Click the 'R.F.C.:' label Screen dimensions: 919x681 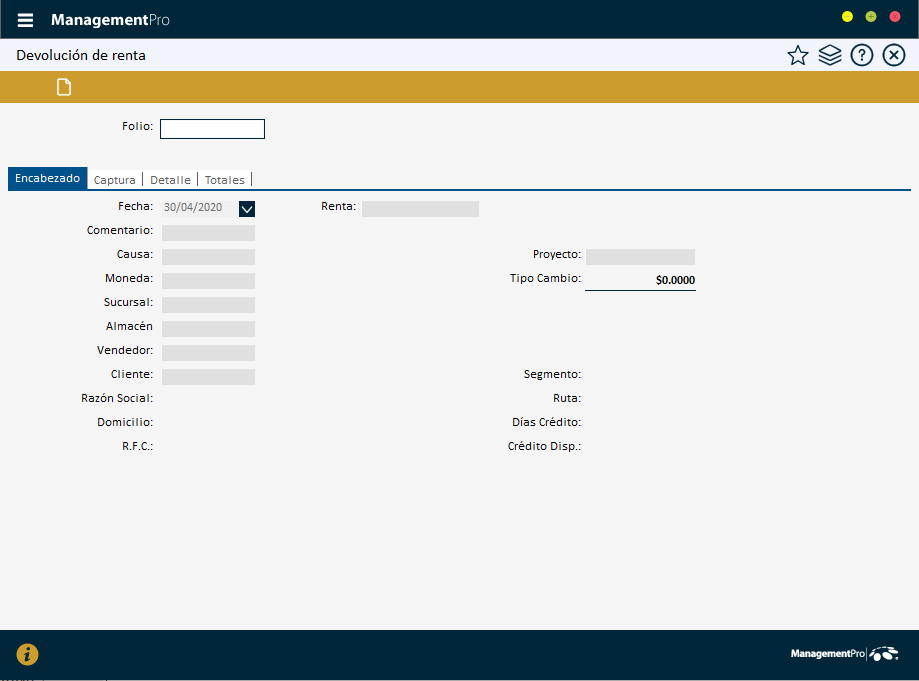click(x=138, y=446)
